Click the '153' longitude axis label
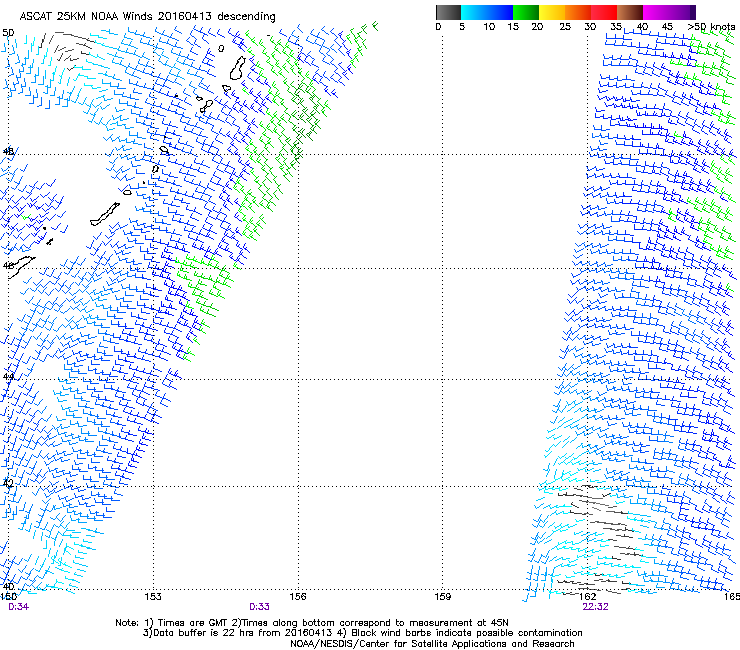Viewport: 740px width, 650px height. [x=153, y=597]
